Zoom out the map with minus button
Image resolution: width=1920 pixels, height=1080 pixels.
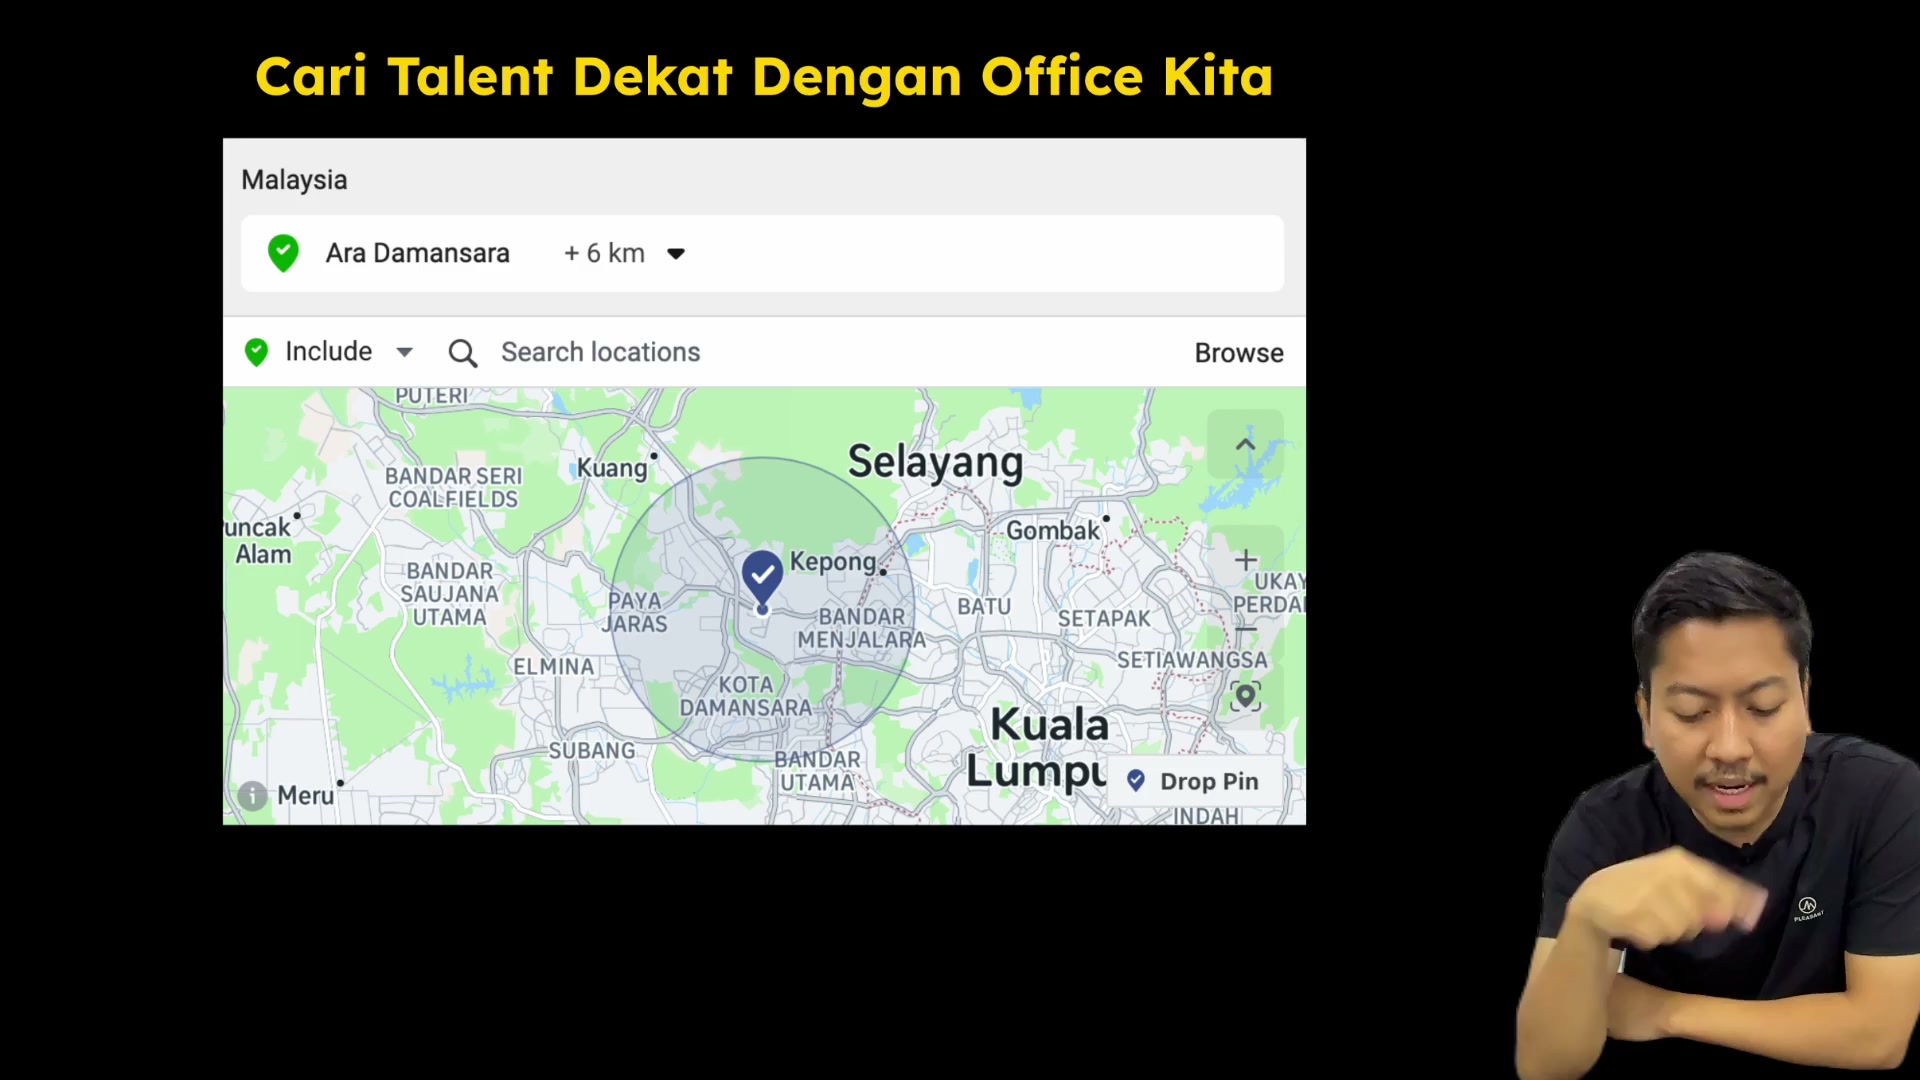(1245, 630)
